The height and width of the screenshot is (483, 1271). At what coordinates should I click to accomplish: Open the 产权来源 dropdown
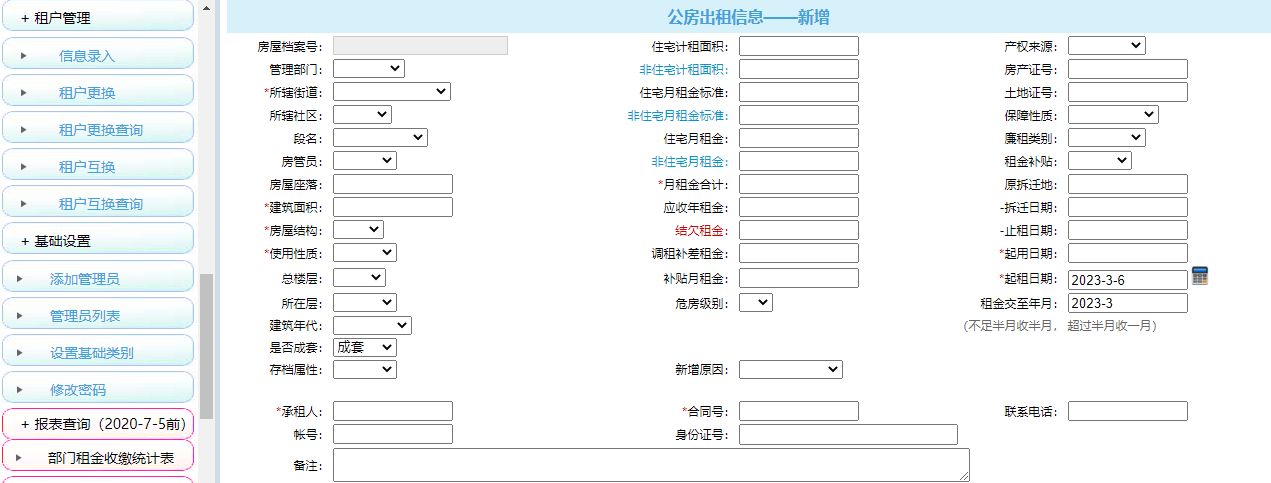pos(1106,46)
